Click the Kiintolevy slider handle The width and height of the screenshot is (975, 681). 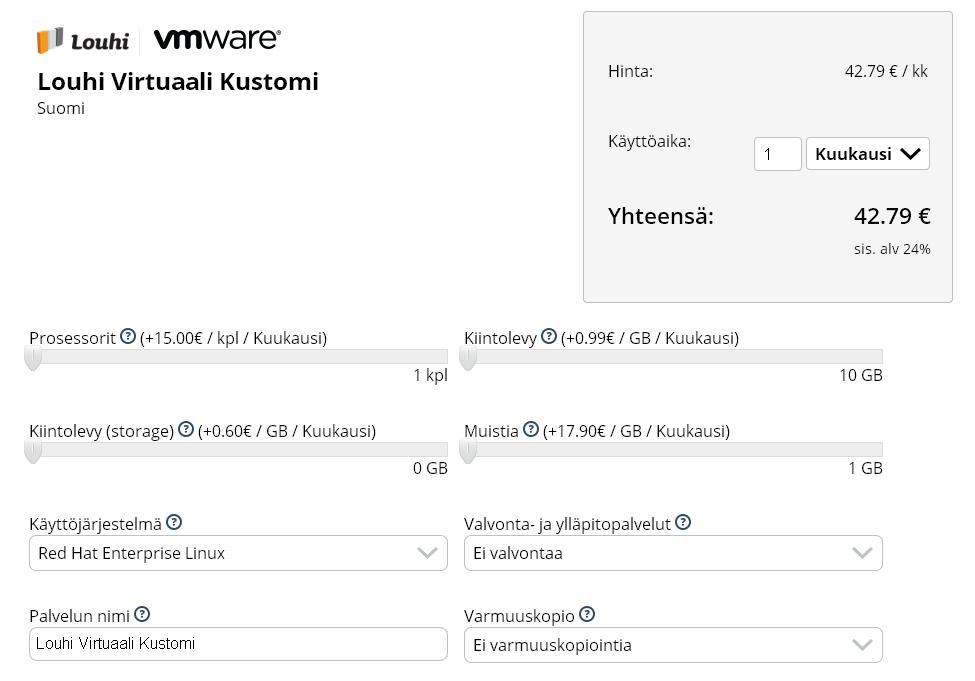click(x=468, y=359)
